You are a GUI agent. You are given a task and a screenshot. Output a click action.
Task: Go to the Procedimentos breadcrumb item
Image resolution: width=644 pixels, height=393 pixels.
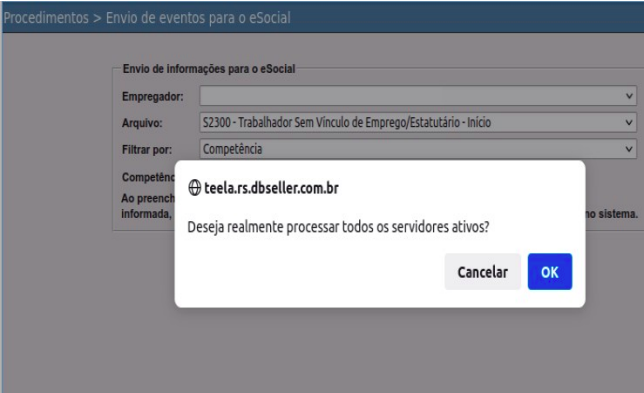click(x=46, y=18)
